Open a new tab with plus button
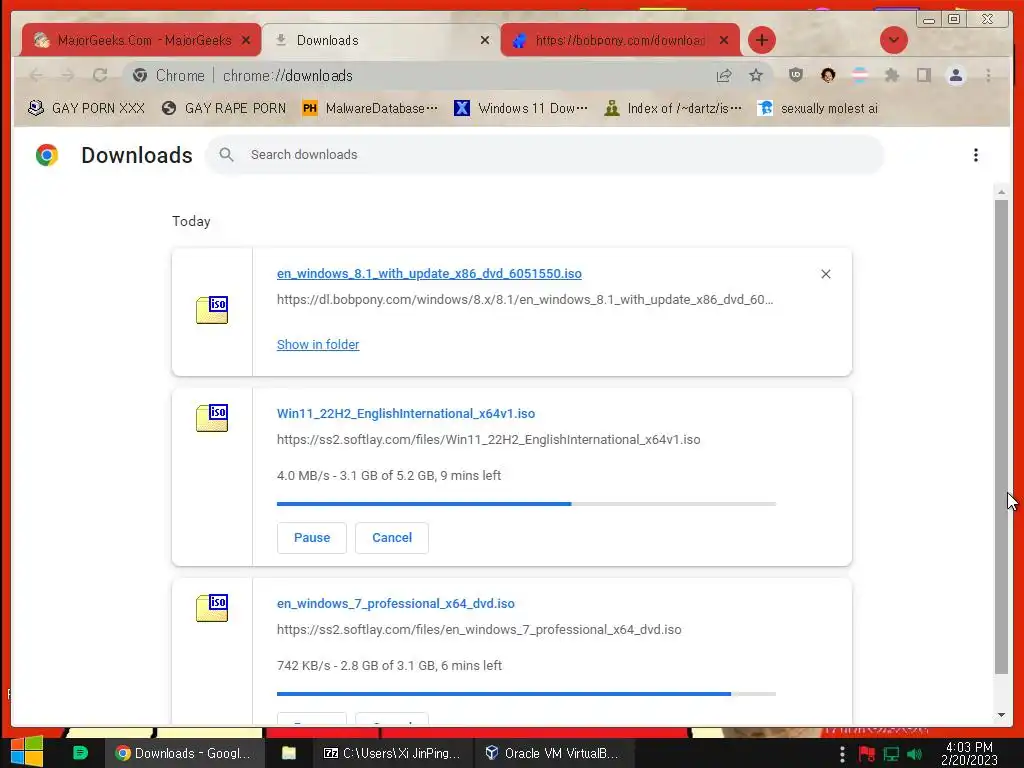Viewport: 1024px width, 768px height. coord(761,40)
